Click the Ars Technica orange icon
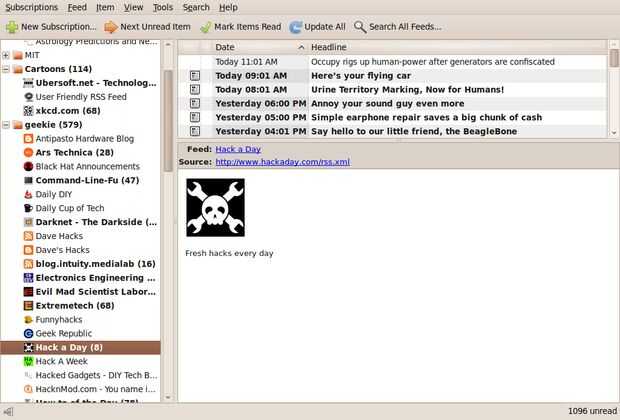The image size is (620, 420). coord(28,153)
